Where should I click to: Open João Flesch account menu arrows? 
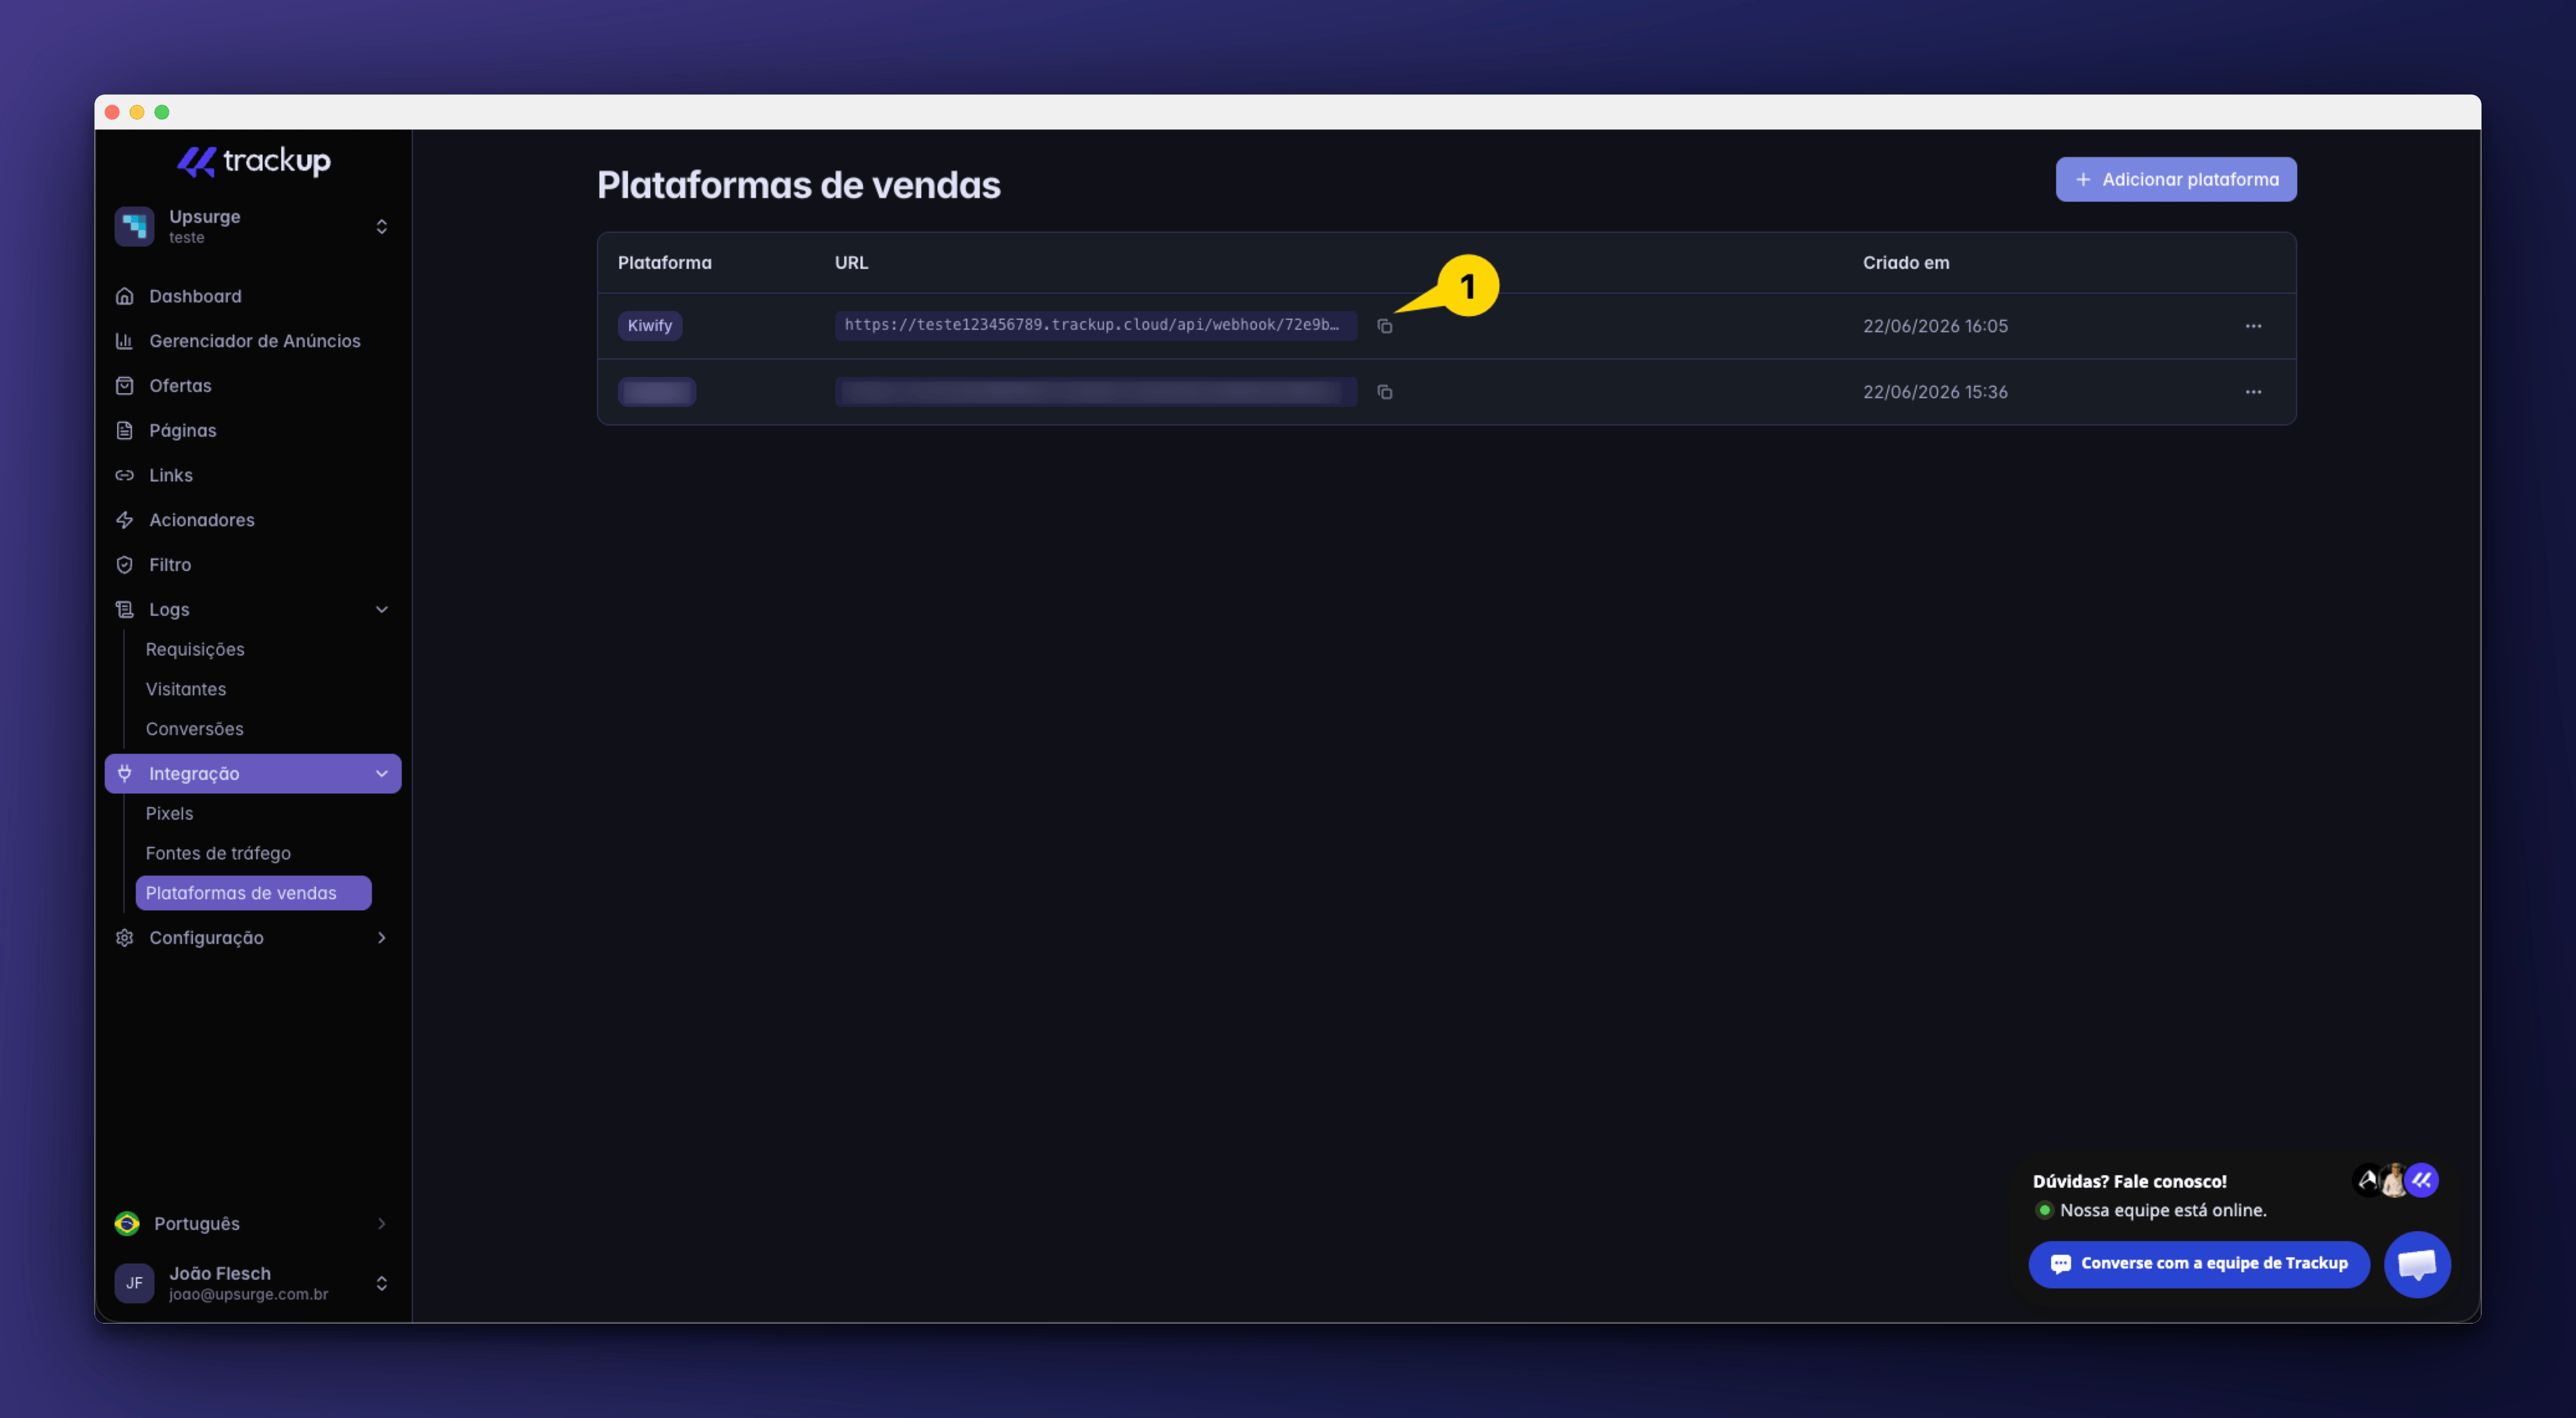[381, 1283]
